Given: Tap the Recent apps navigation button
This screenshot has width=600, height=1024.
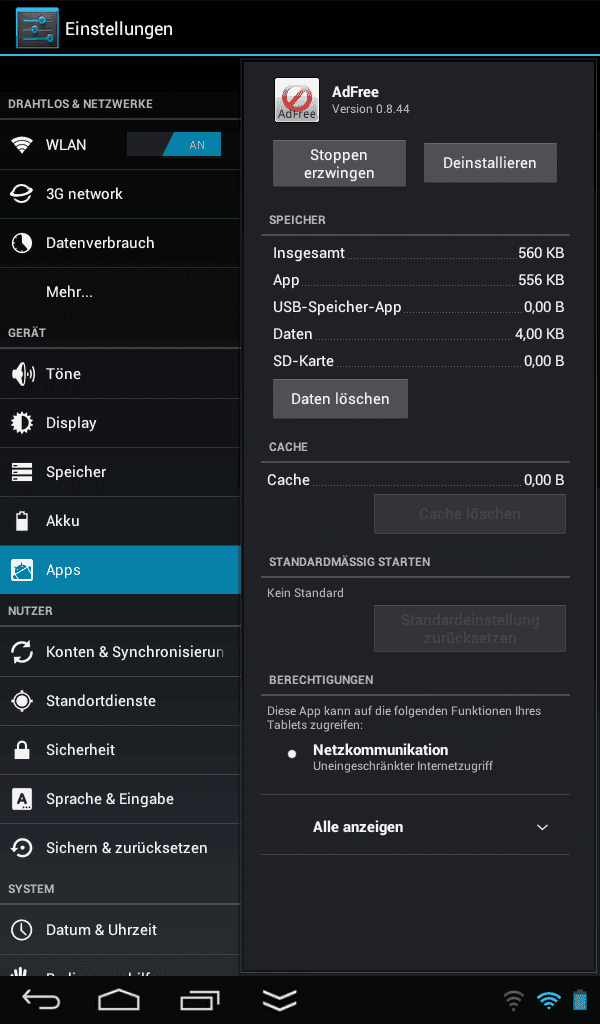Looking at the screenshot, I should pos(200,999).
